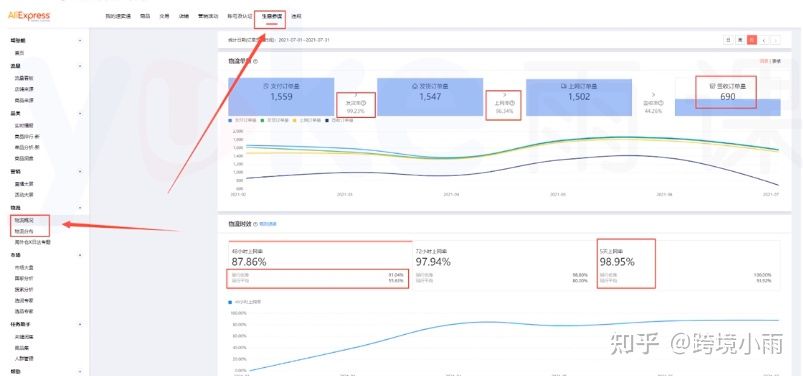The width and height of the screenshot is (803, 376).
Task: Click the icon in the 1,502 order card
Action: 563,86
